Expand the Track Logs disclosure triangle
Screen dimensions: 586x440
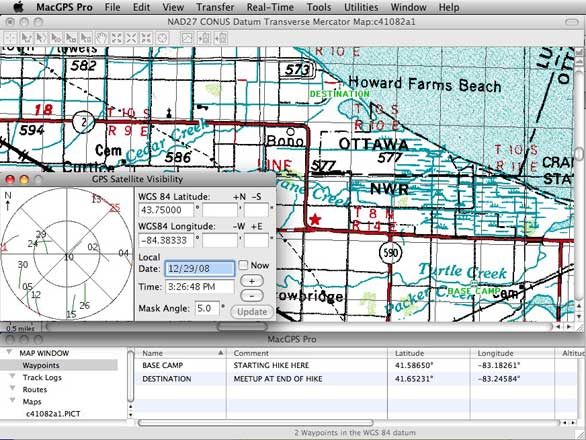click(12, 377)
